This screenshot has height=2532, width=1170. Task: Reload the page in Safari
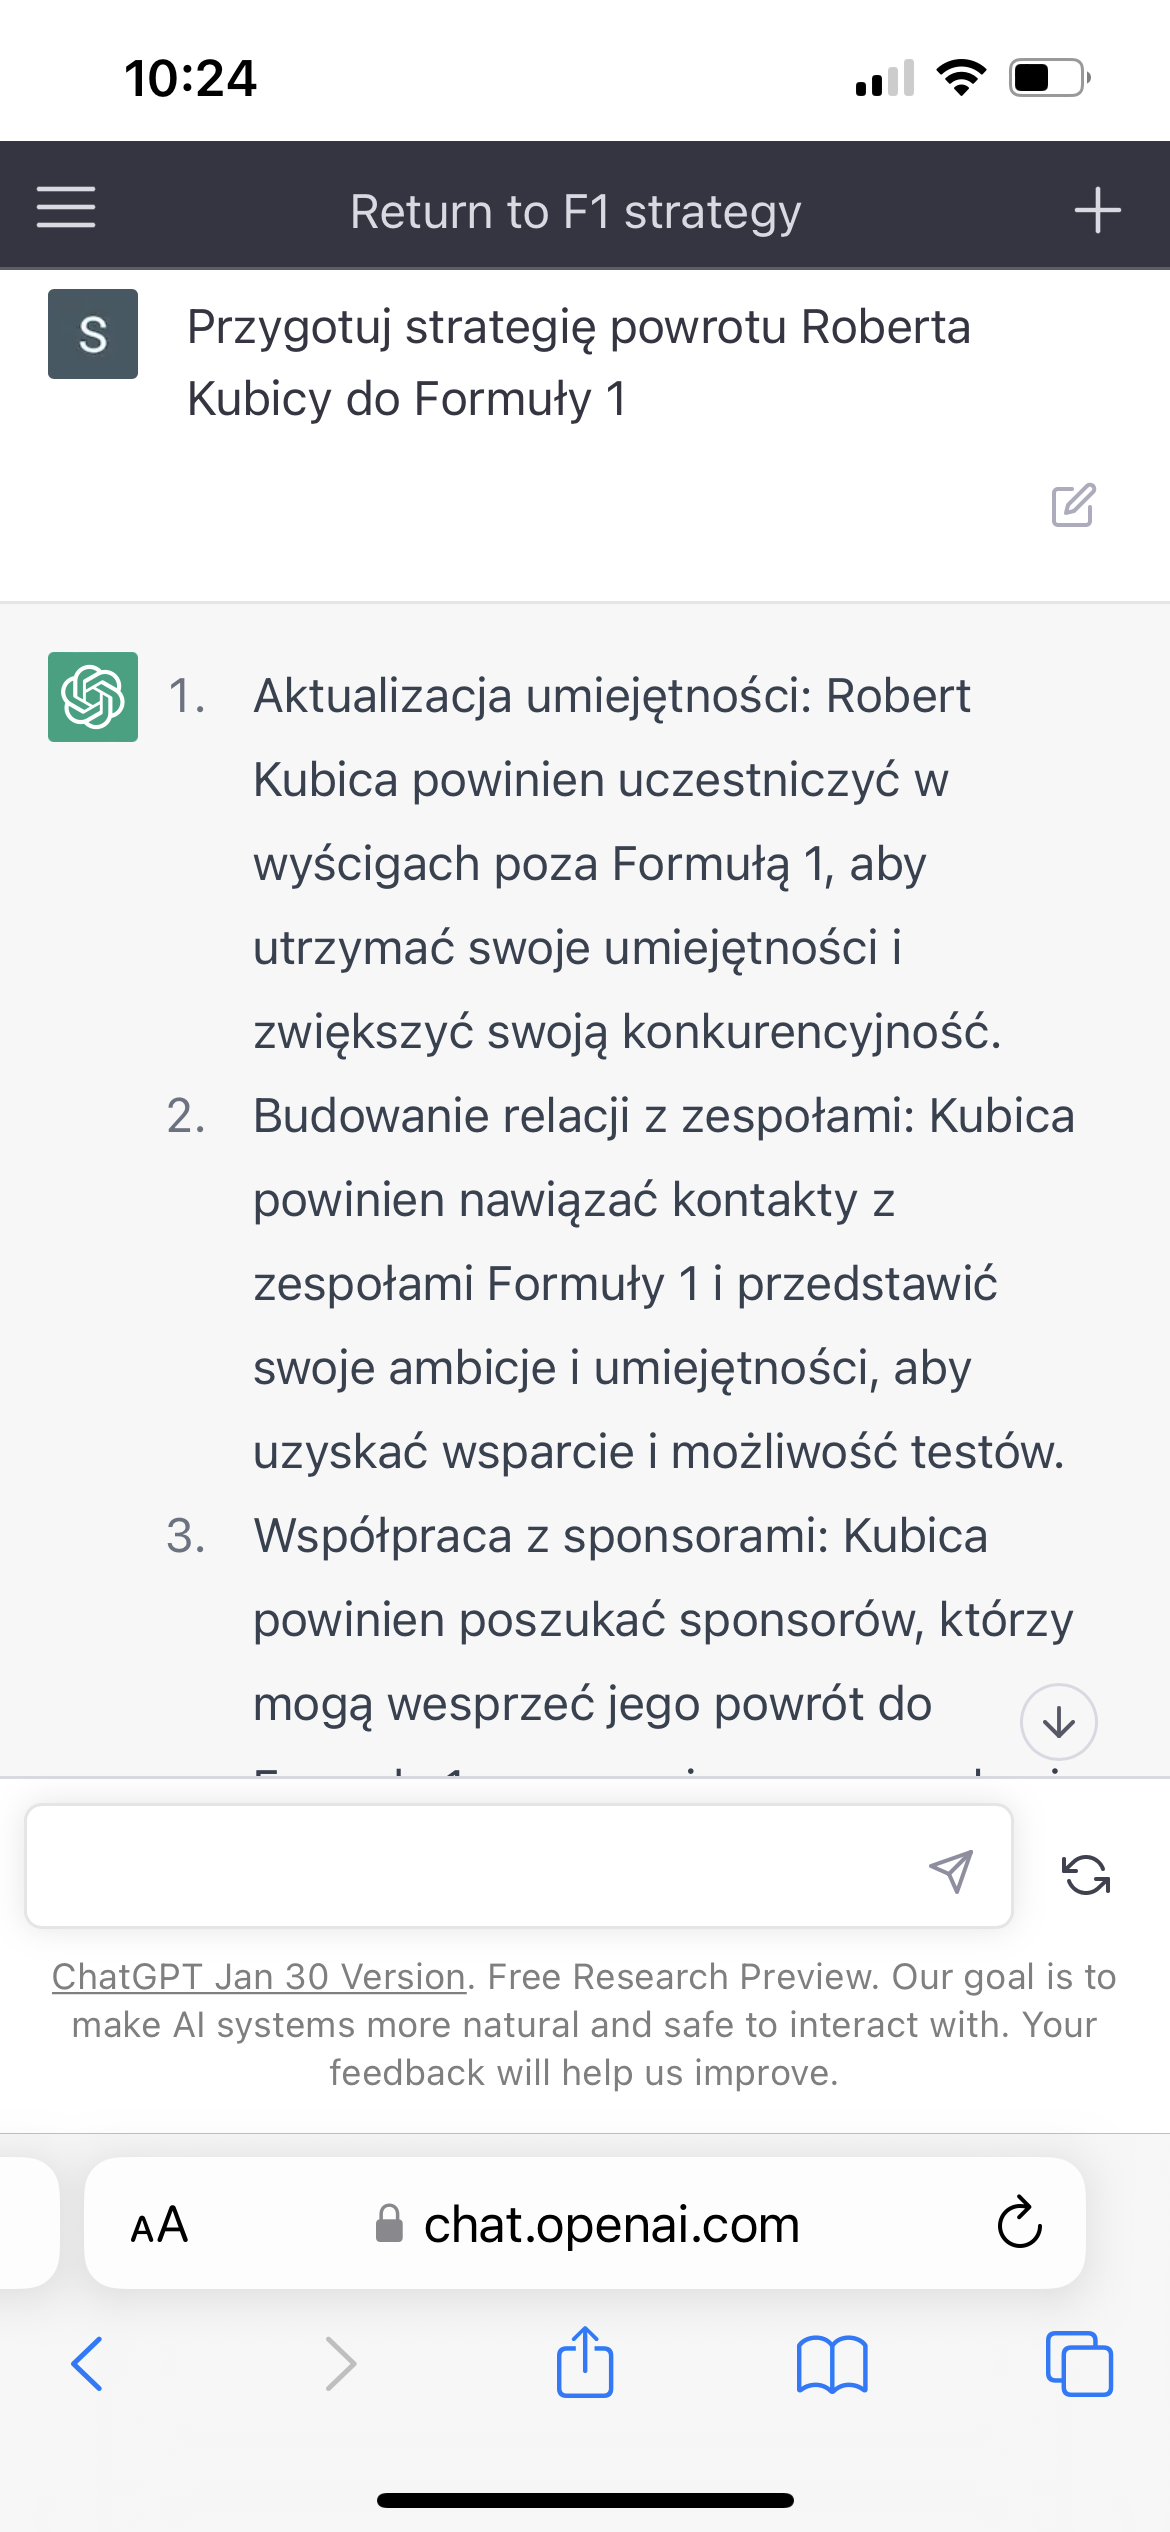(x=1019, y=2224)
